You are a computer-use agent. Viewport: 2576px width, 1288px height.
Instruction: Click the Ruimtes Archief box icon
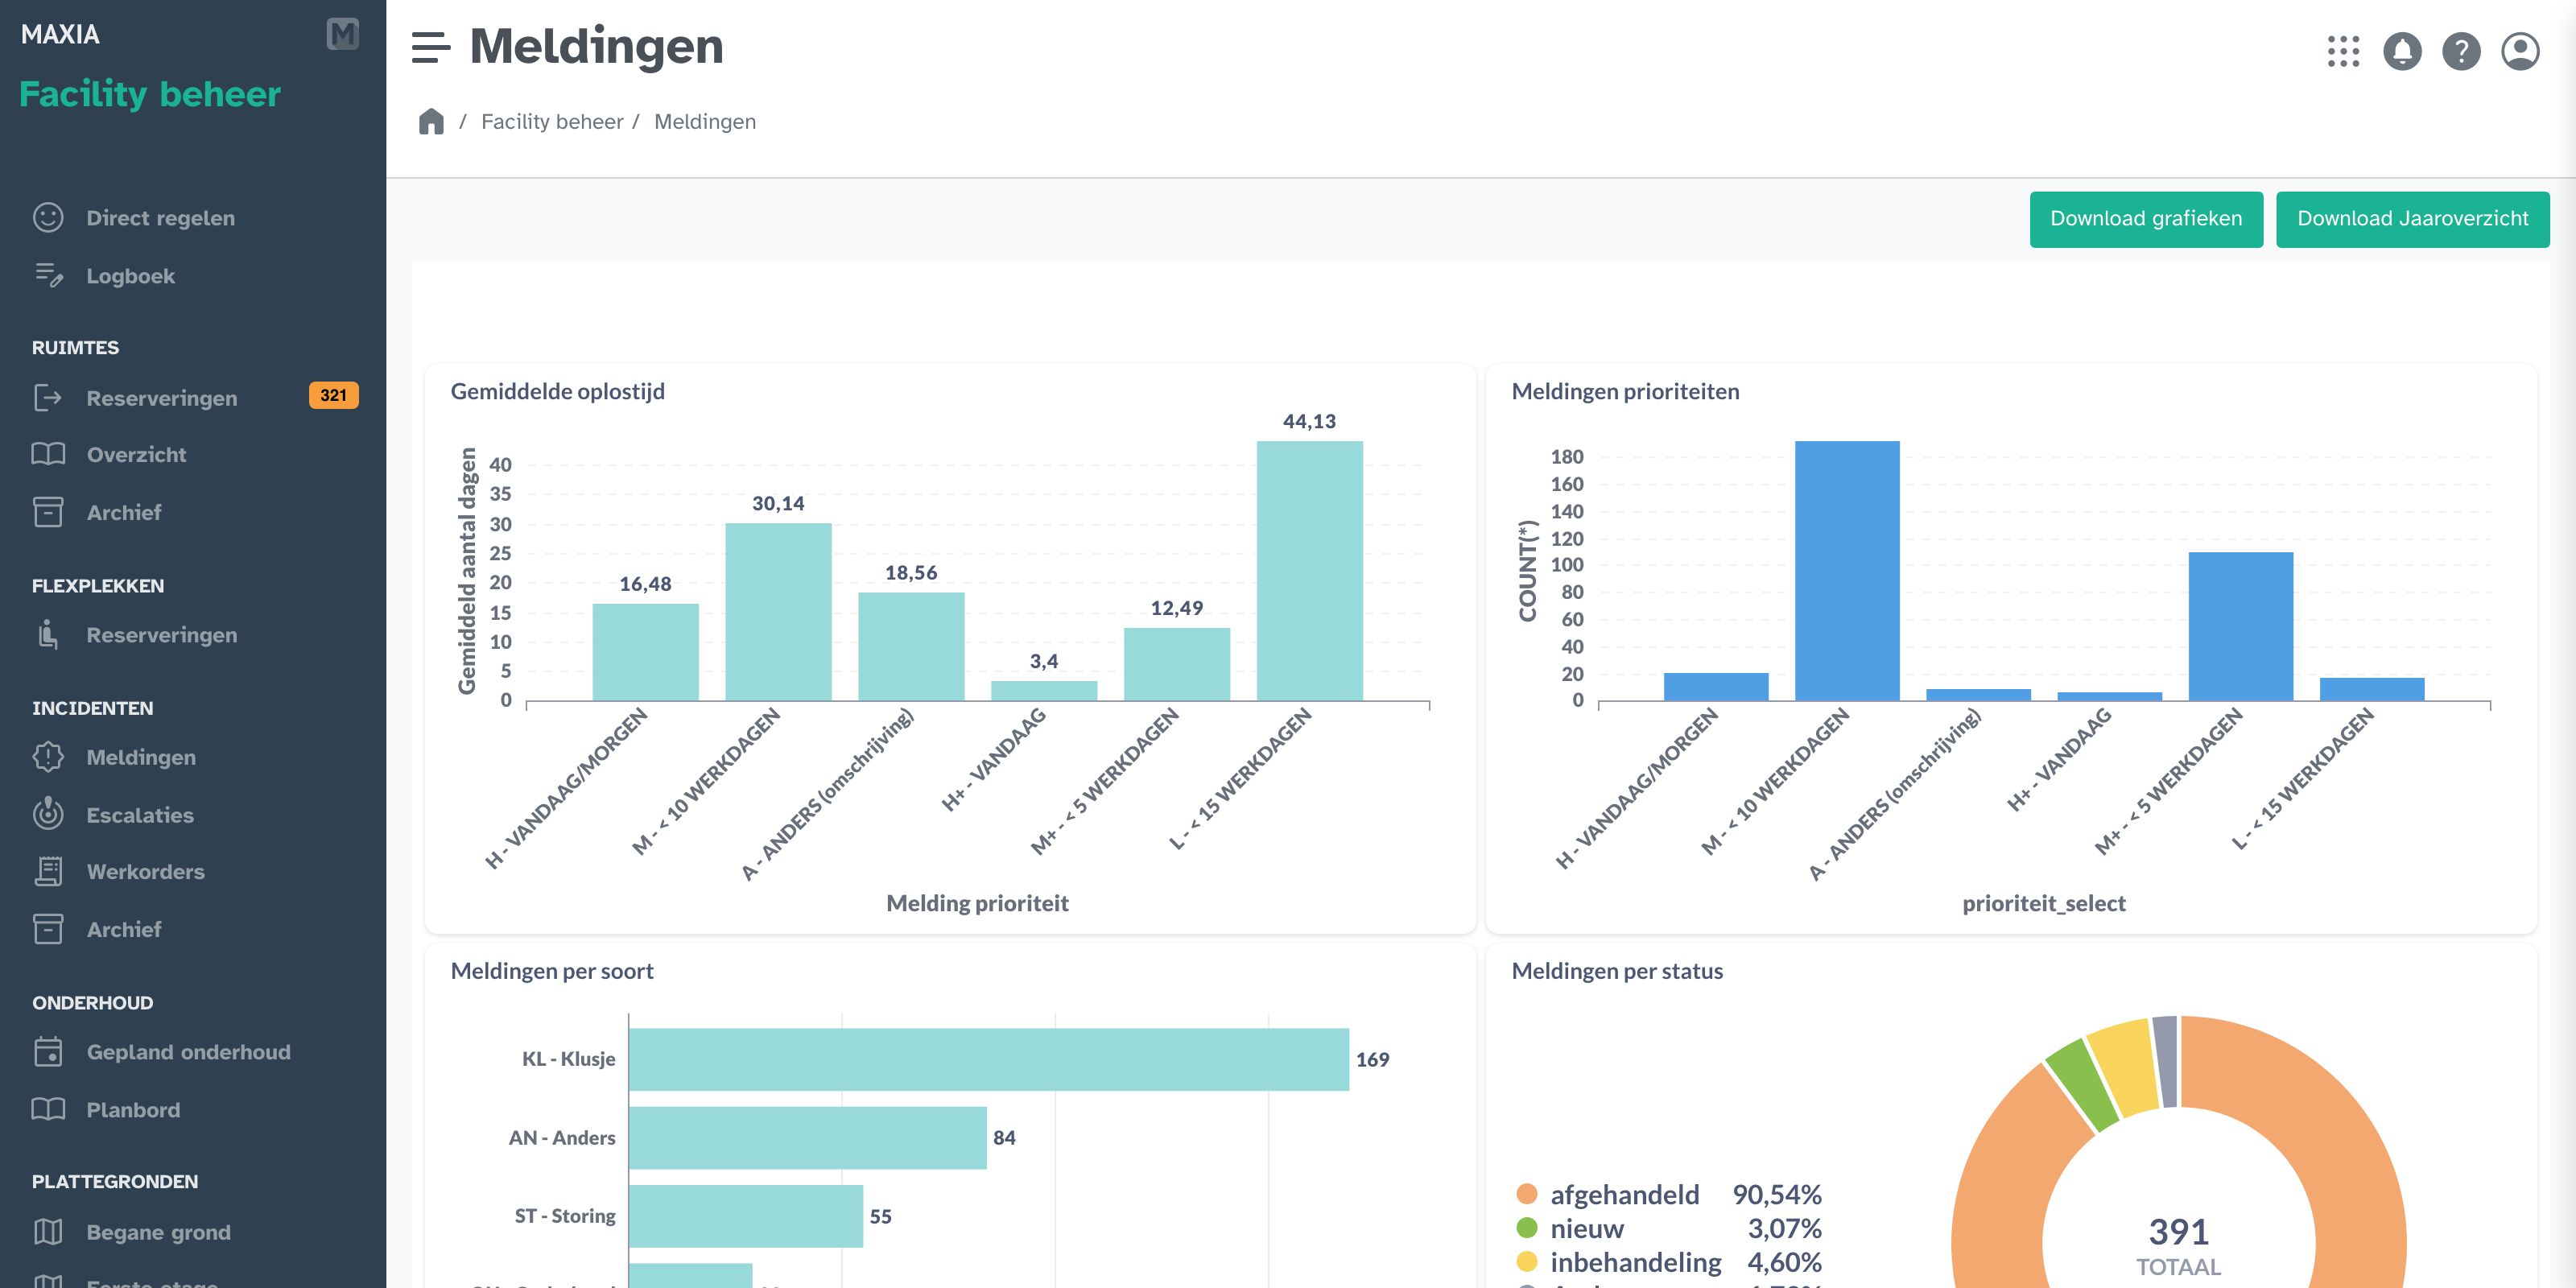(48, 512)
